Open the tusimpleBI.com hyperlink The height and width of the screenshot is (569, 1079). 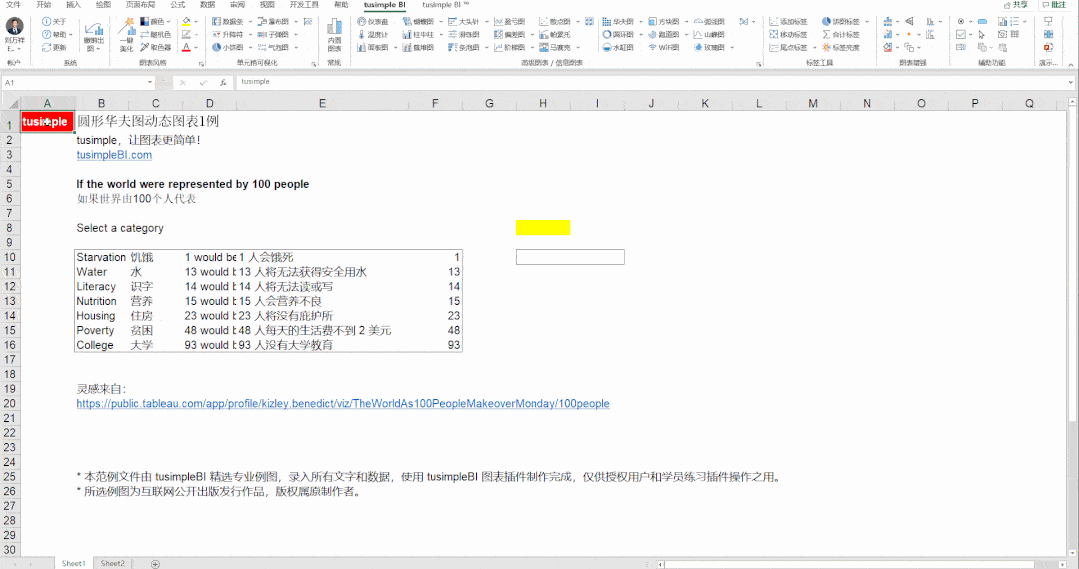[114, 155]
